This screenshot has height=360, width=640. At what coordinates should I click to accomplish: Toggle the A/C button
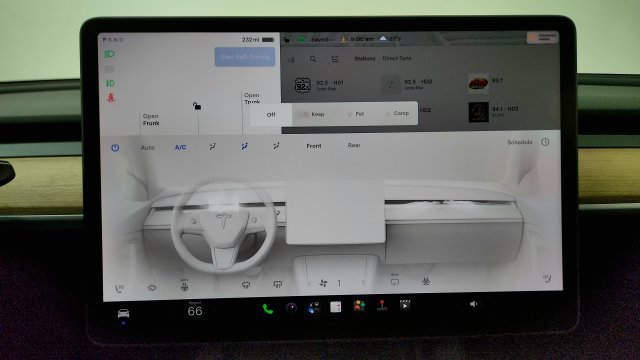180,147
